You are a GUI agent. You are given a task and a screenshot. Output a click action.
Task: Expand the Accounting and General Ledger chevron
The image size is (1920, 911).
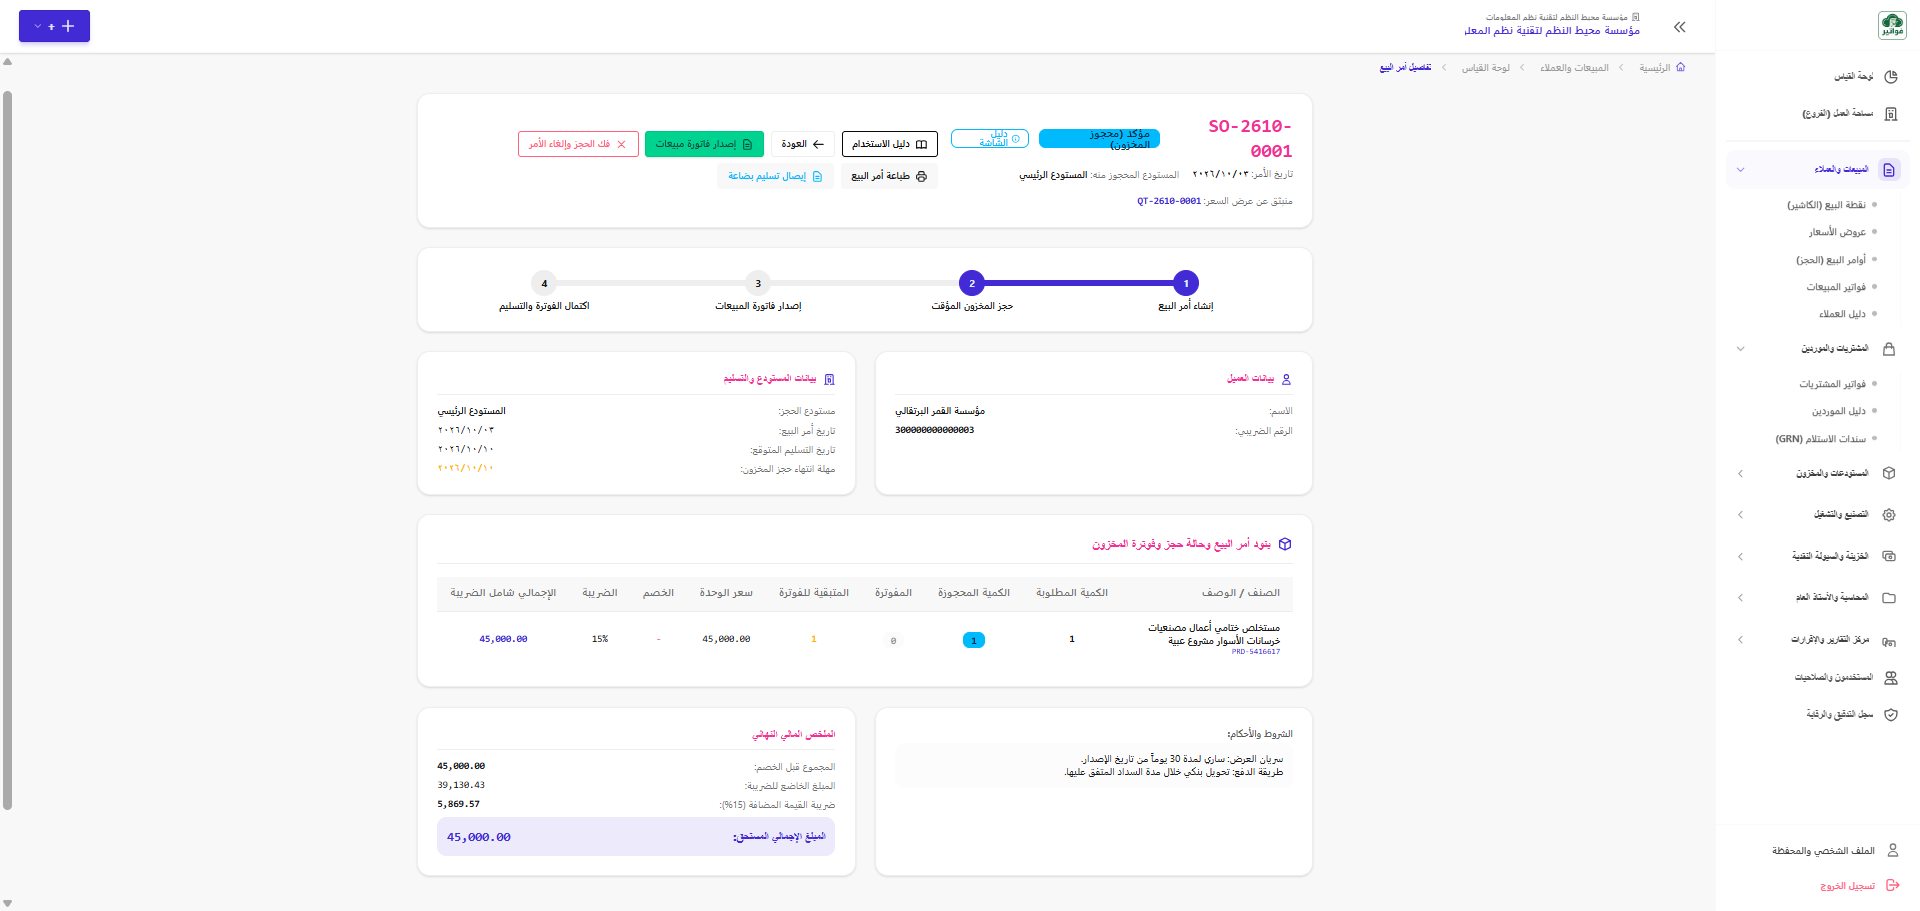[1740, 598]
